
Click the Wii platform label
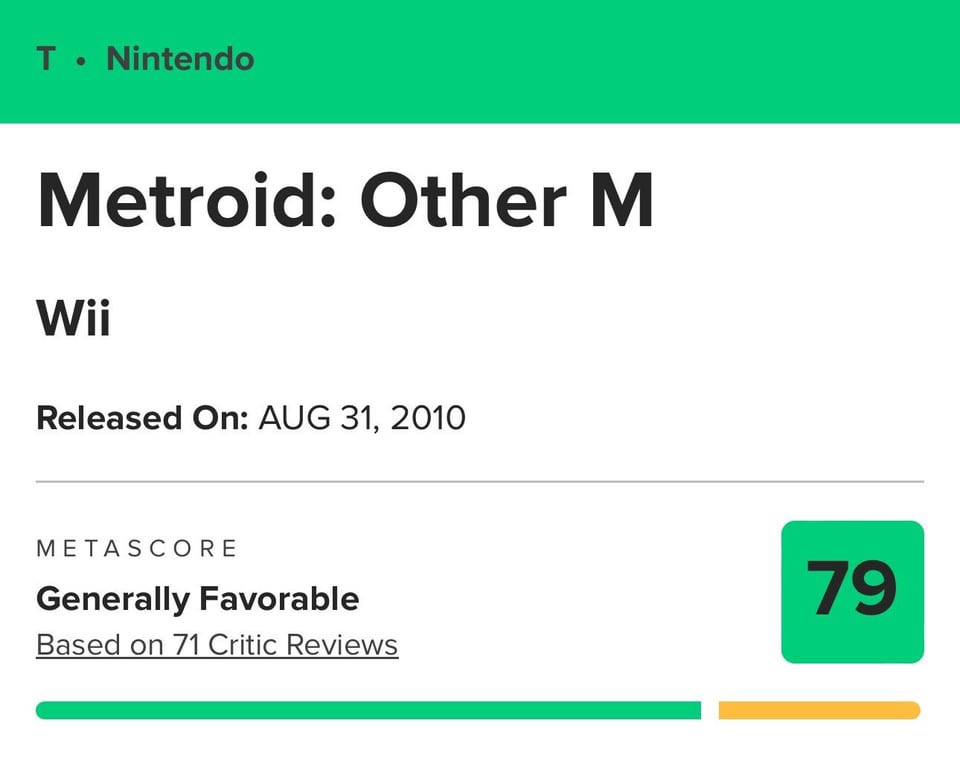click(x=73, y=318)
